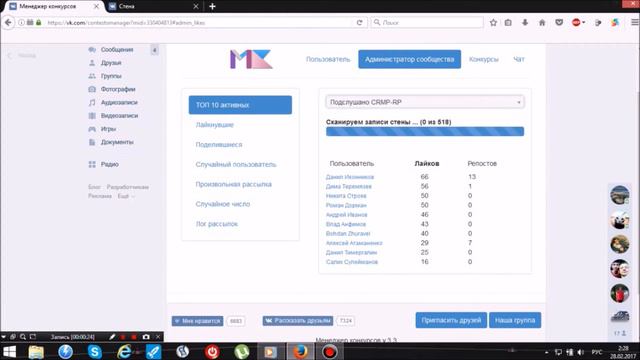
Task: Open File Explorer from the taskbar
Action: coord(36,351)
